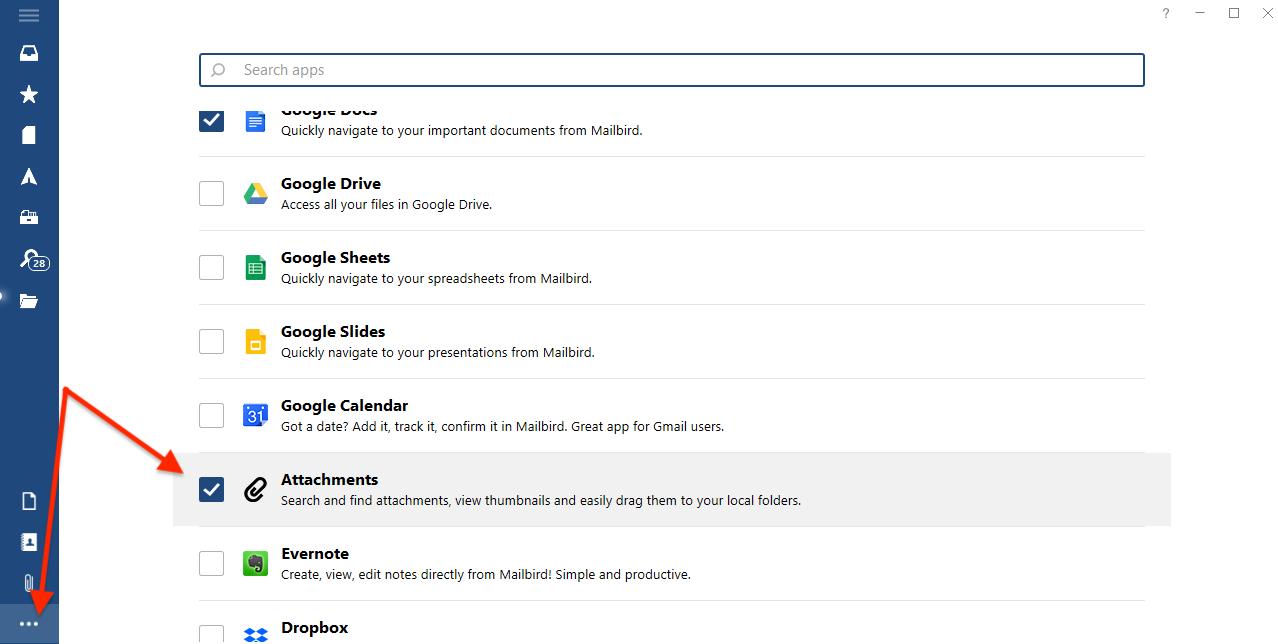This screenshot has width=1278, height=644.
Task: Maximize the Mailbird window
Action: [1234, 13]
